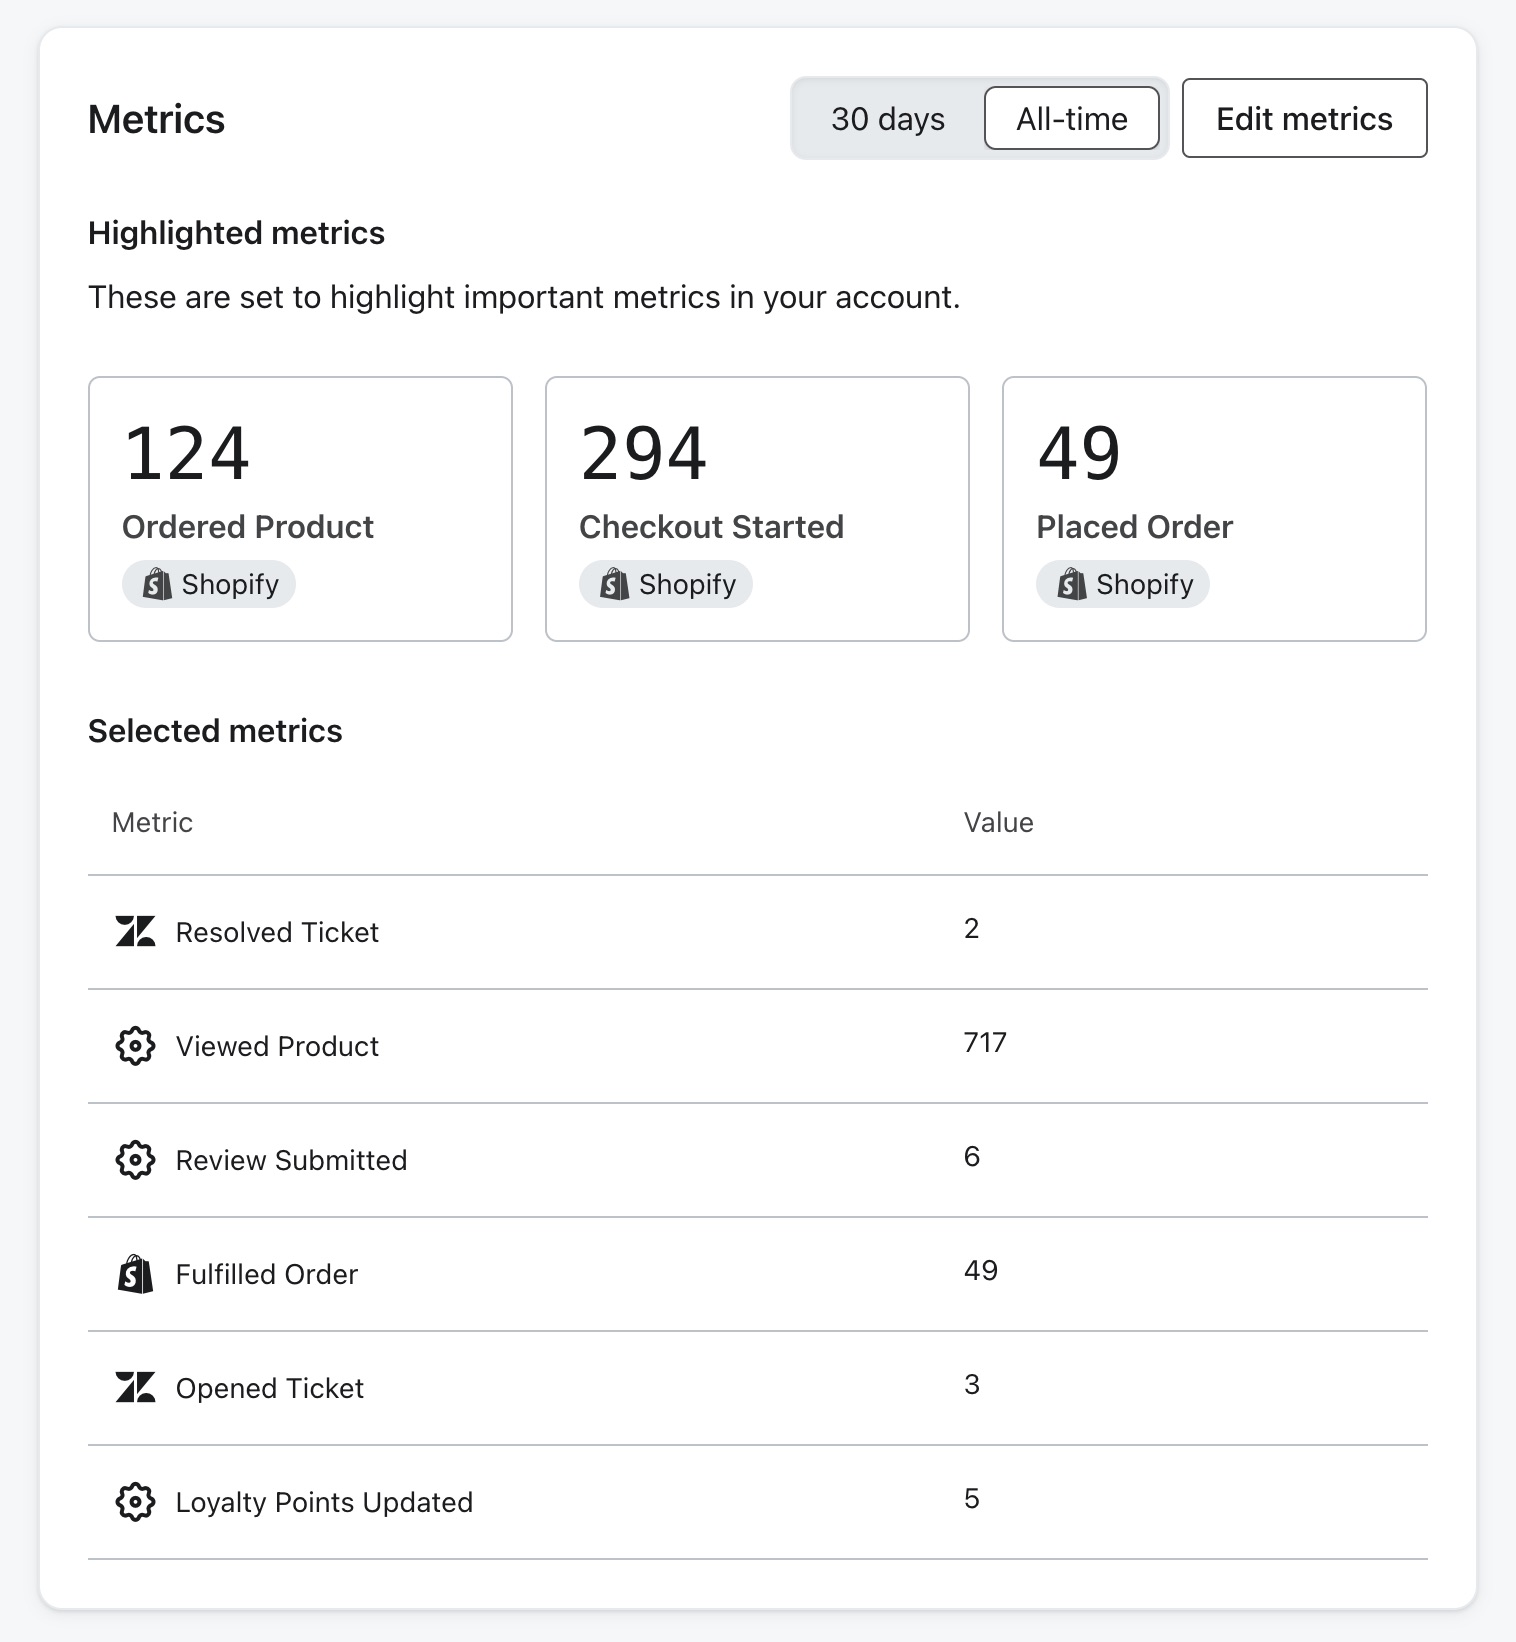Screen dimensions: 1516x1642
Task: Click the Value column header
Action: [998, 822]
